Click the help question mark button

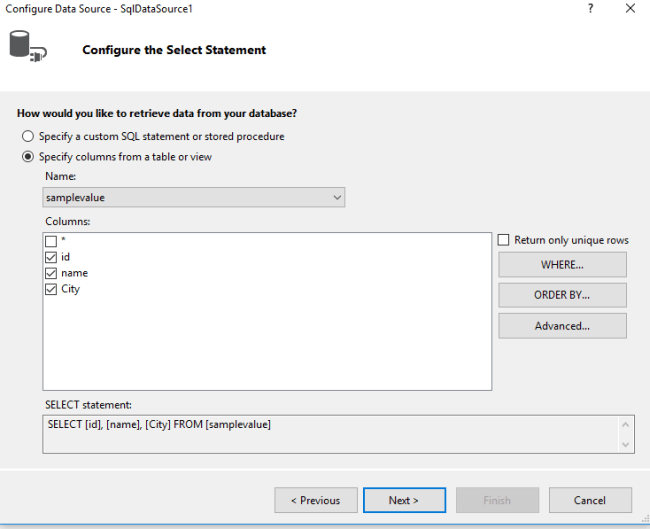590,8
